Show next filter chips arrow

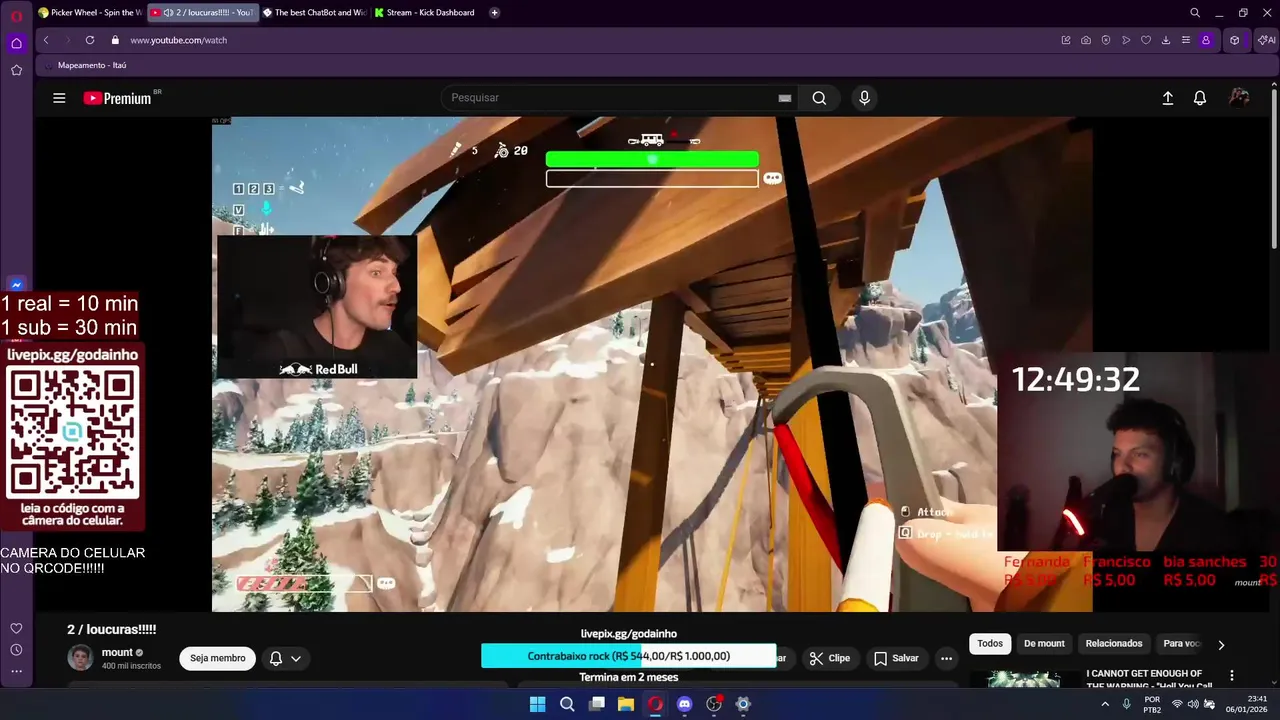coord(1221,645)
